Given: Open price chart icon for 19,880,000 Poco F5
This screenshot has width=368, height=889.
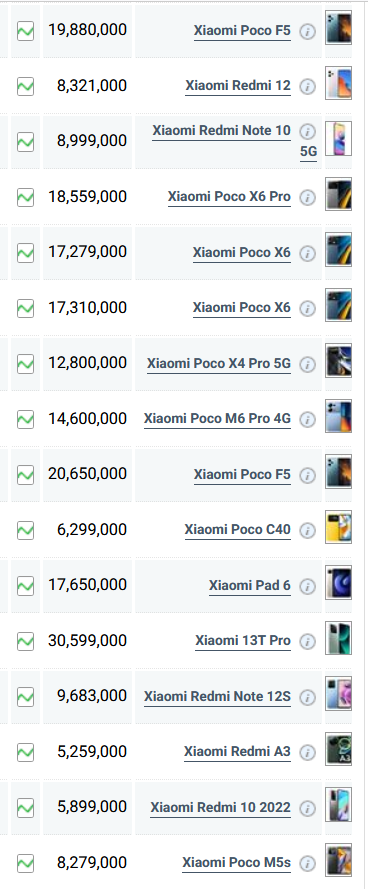Looking at the screenshot, I should click(x=26, y=31).
